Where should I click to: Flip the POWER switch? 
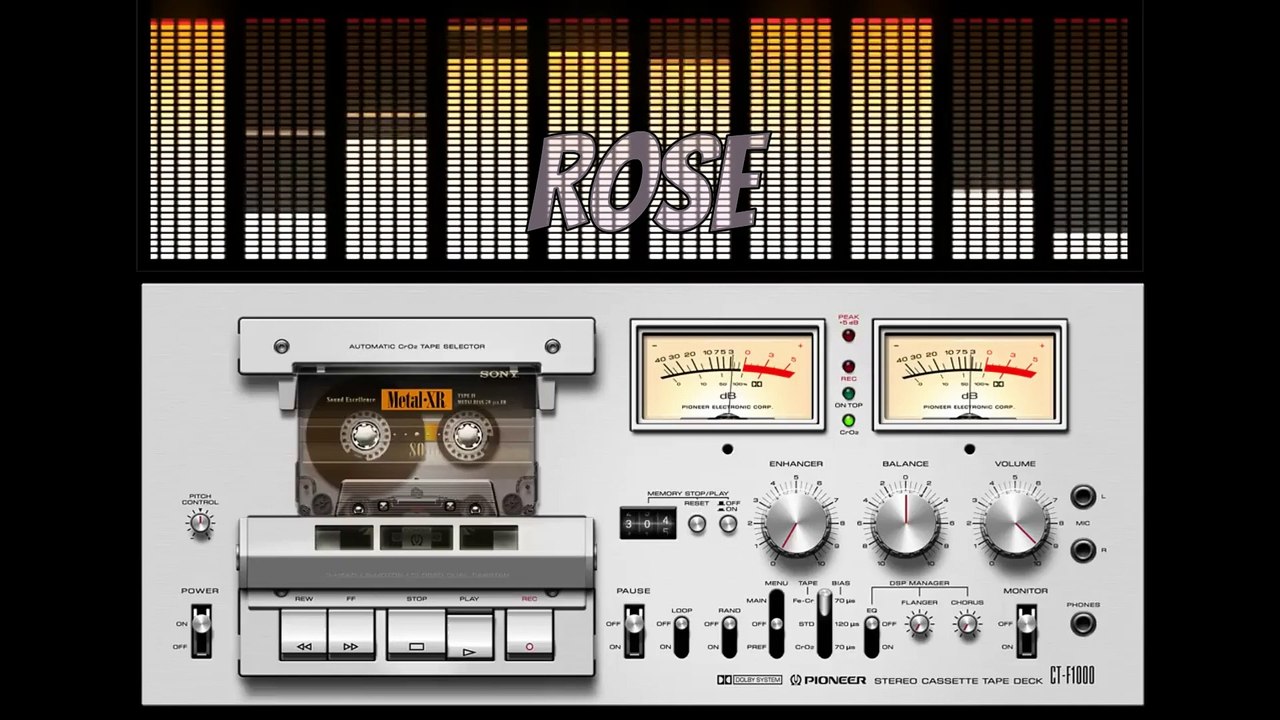point(201,630)
